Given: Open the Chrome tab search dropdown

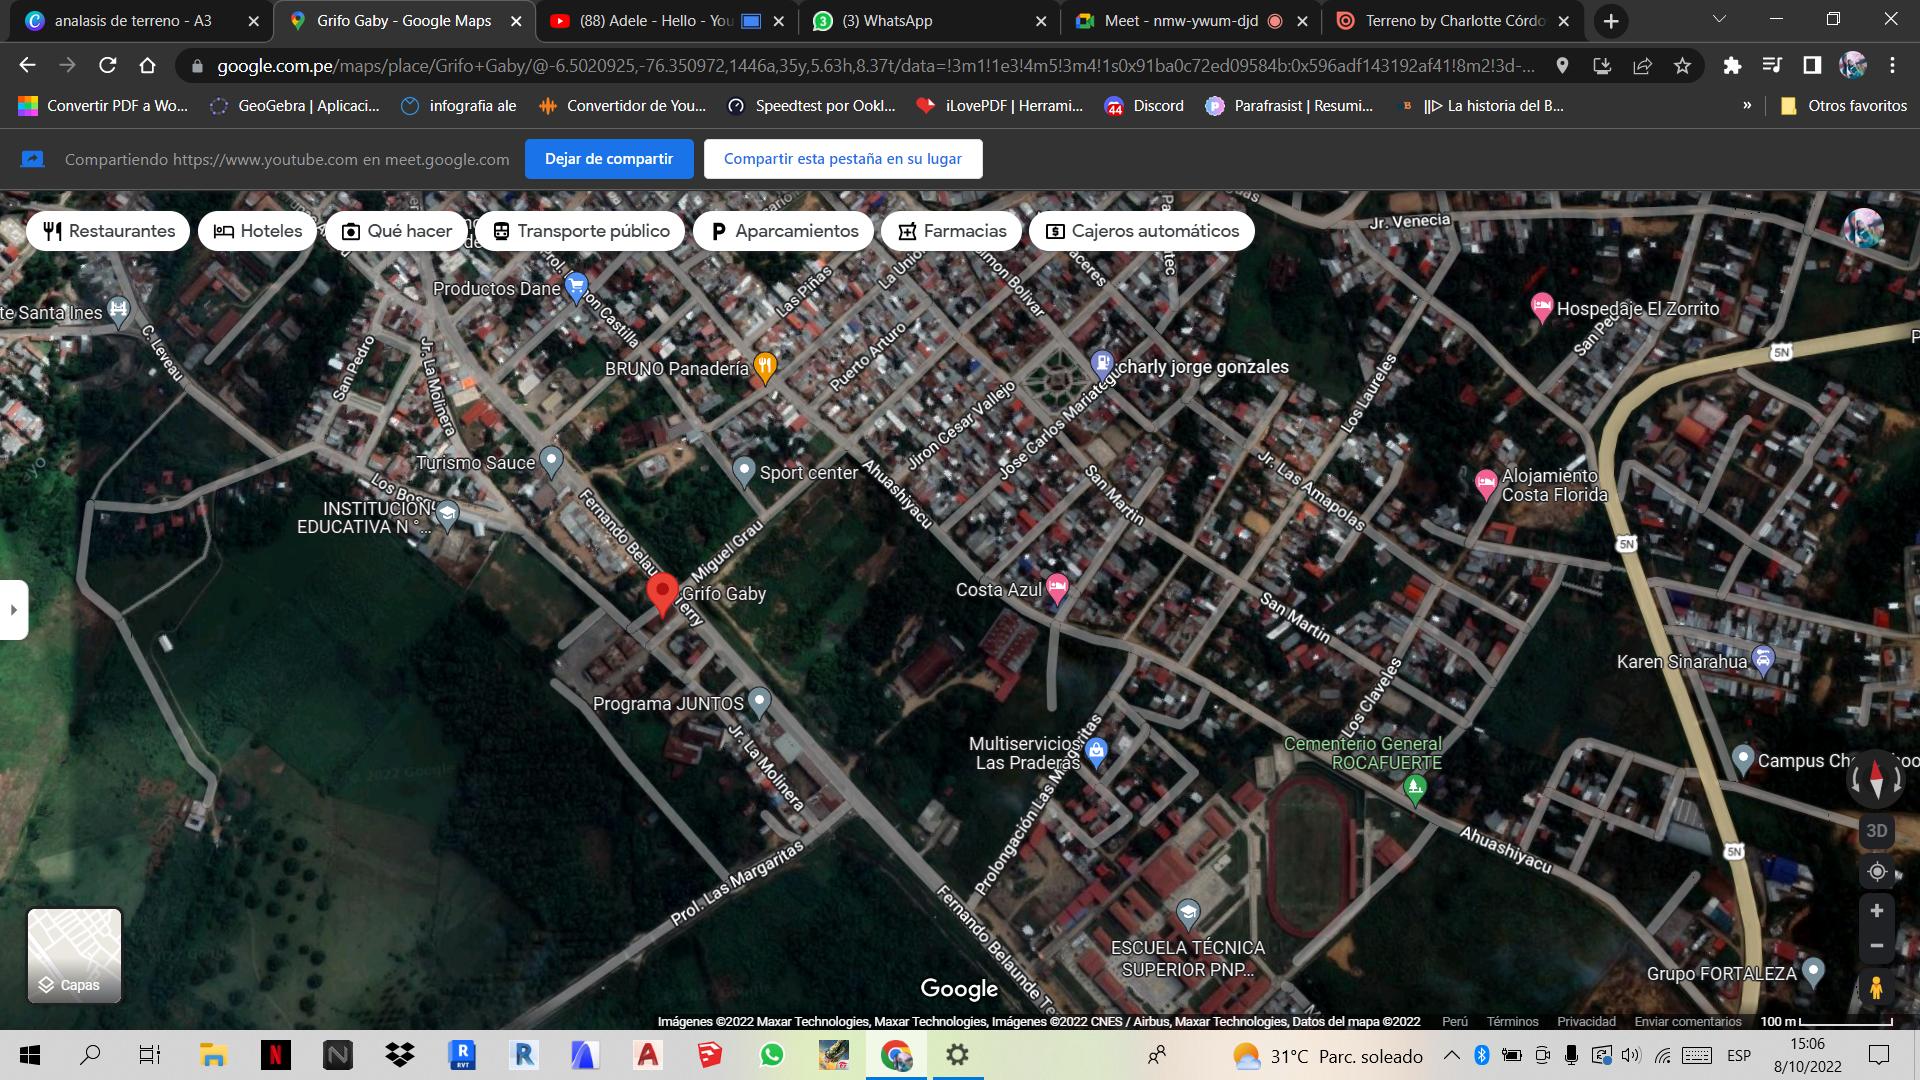Looking at the screenshot, I should pyautogui.click(x=1718, y=20).
